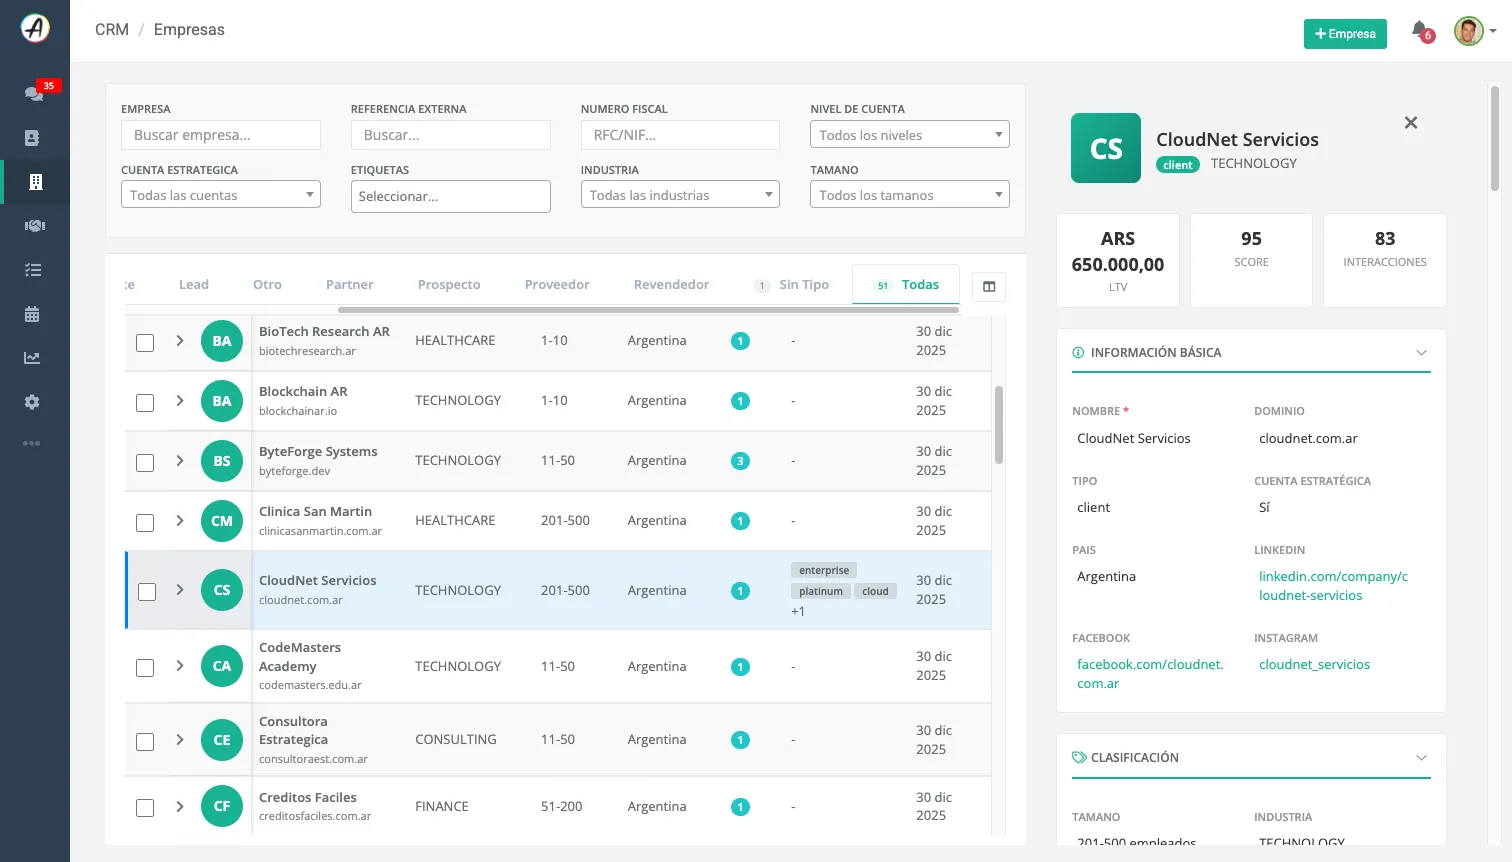
Task: Open the facebook.com/cloudnet link
Action: [x=1150, y=674]
